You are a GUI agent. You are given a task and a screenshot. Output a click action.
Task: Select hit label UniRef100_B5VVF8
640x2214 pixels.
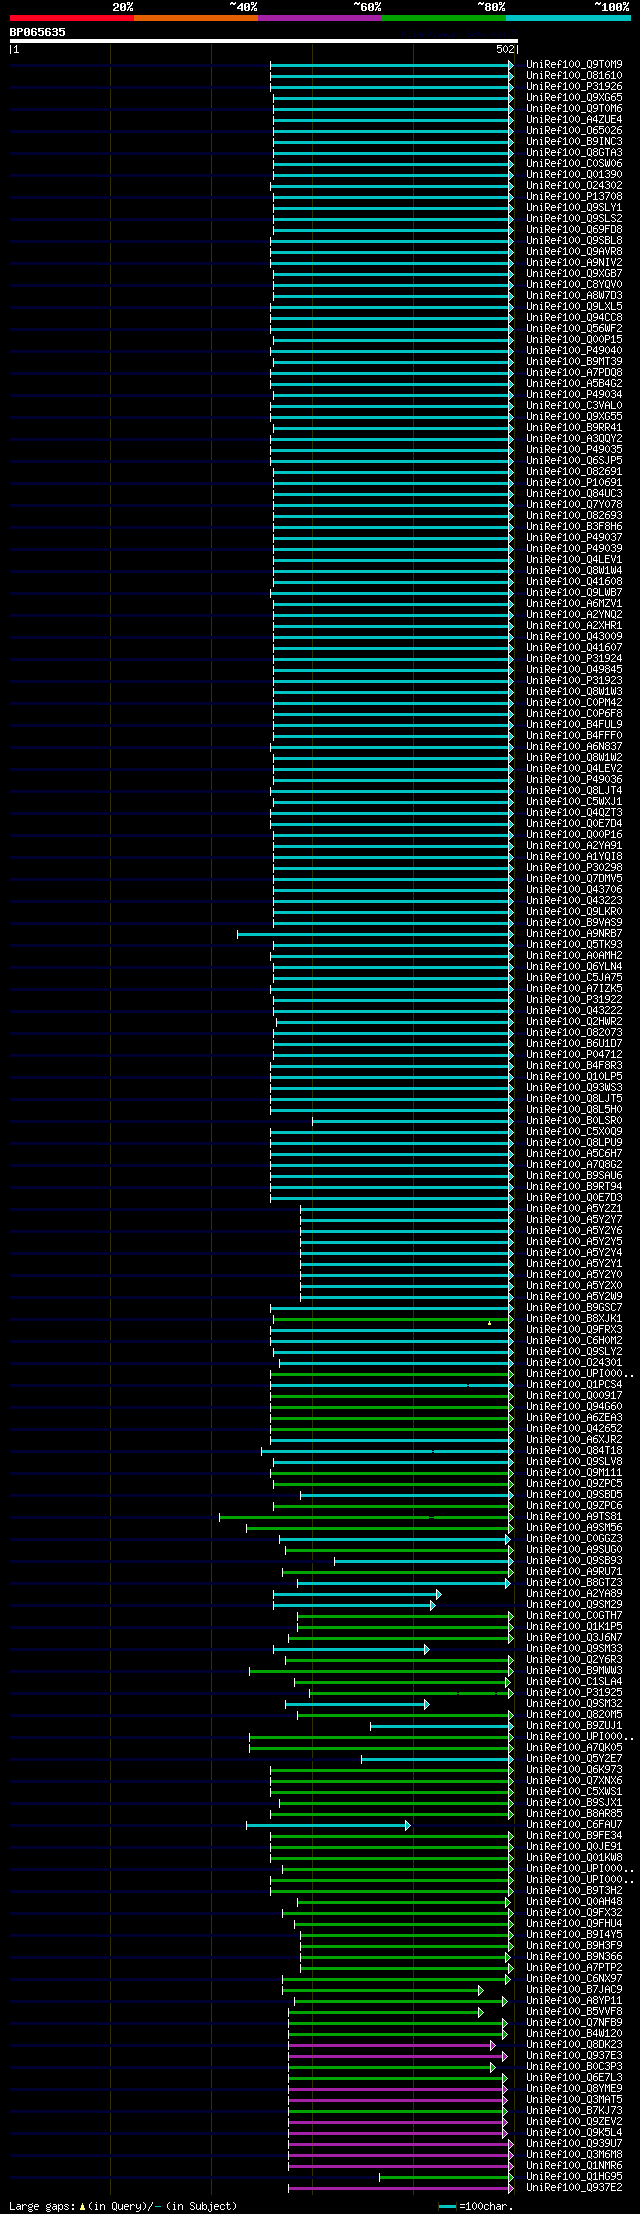(574, 2012)
